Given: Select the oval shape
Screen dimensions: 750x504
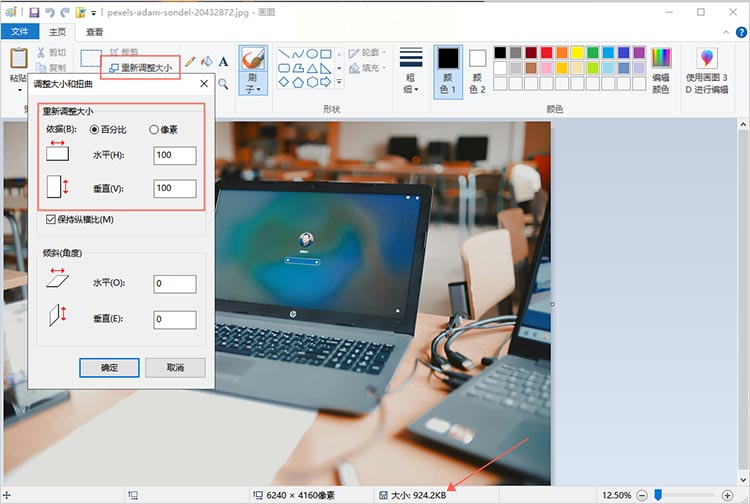Looking at the screenshot, I should [312, 54].
